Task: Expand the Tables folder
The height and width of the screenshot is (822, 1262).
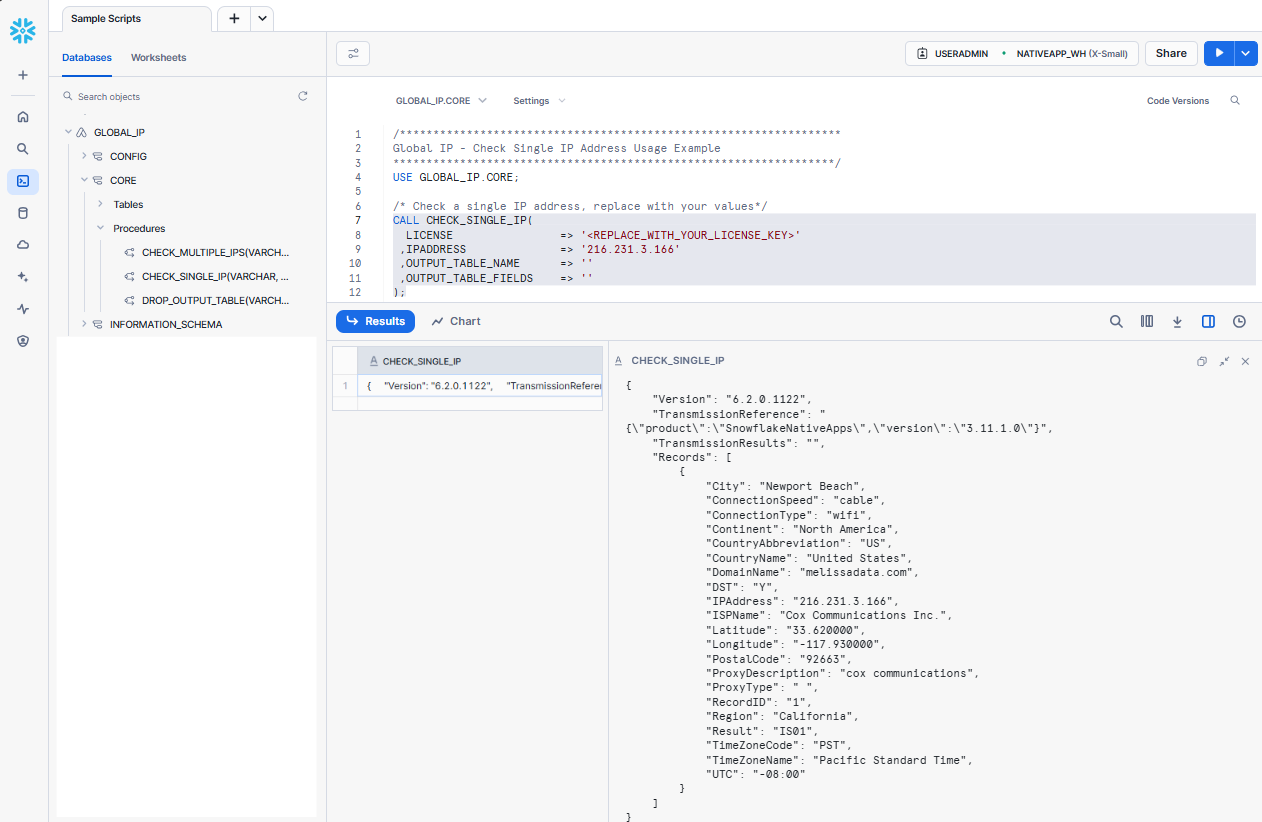Action: 100,204
